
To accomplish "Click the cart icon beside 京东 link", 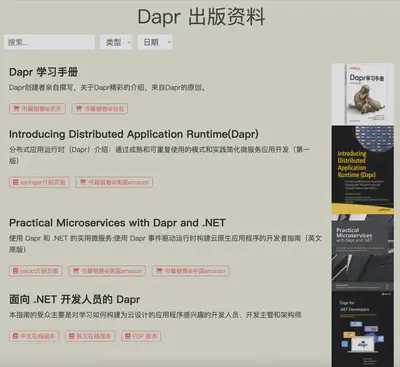I will pyautogui.click(x=16, y=109).
